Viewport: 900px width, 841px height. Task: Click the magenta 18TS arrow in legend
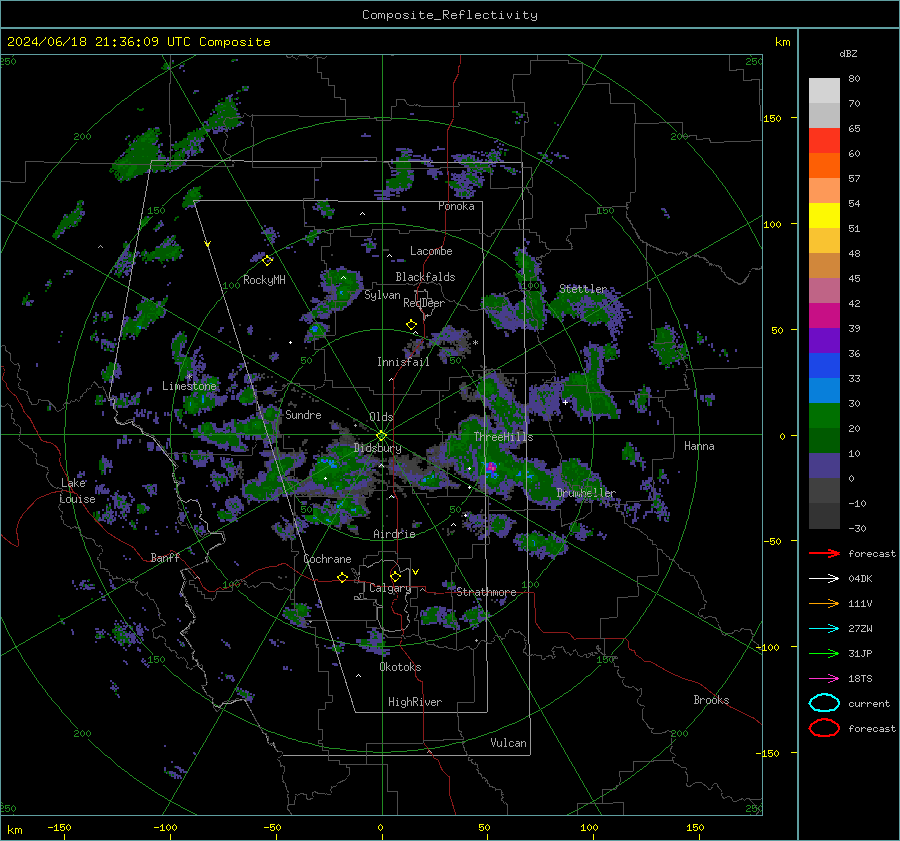coord(824,679)
